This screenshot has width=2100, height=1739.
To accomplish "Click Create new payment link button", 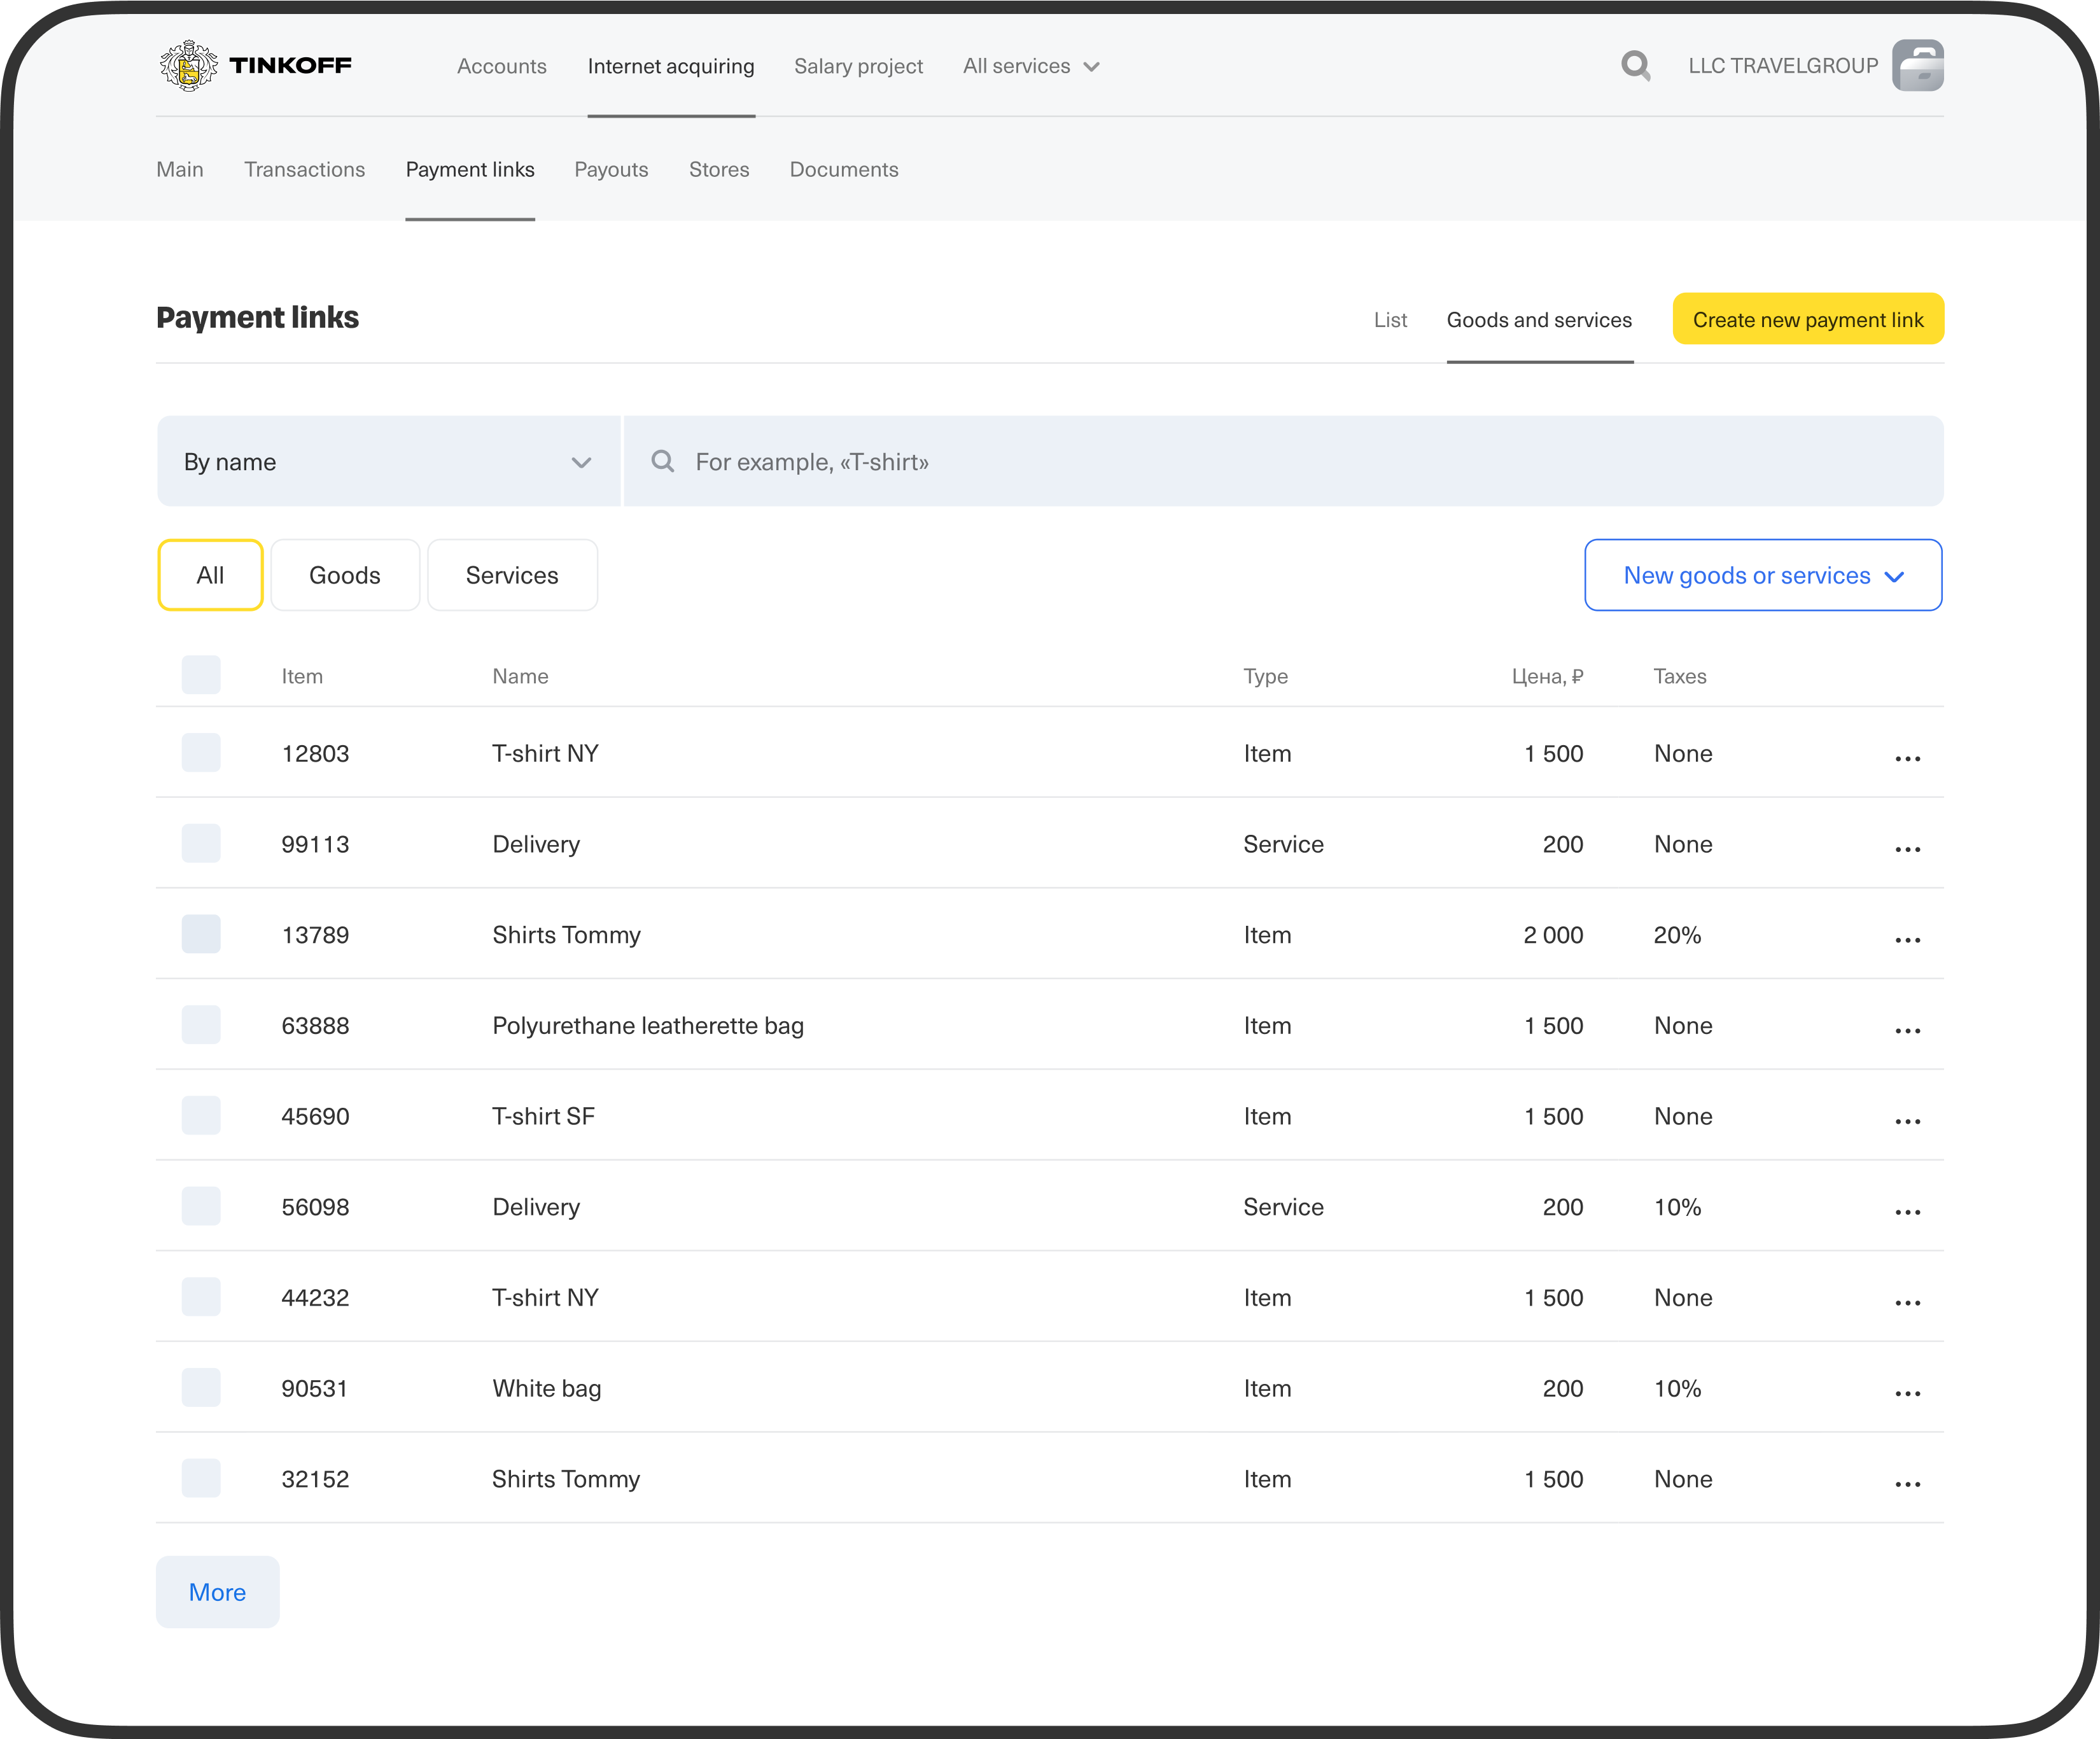I will 1808,319.
